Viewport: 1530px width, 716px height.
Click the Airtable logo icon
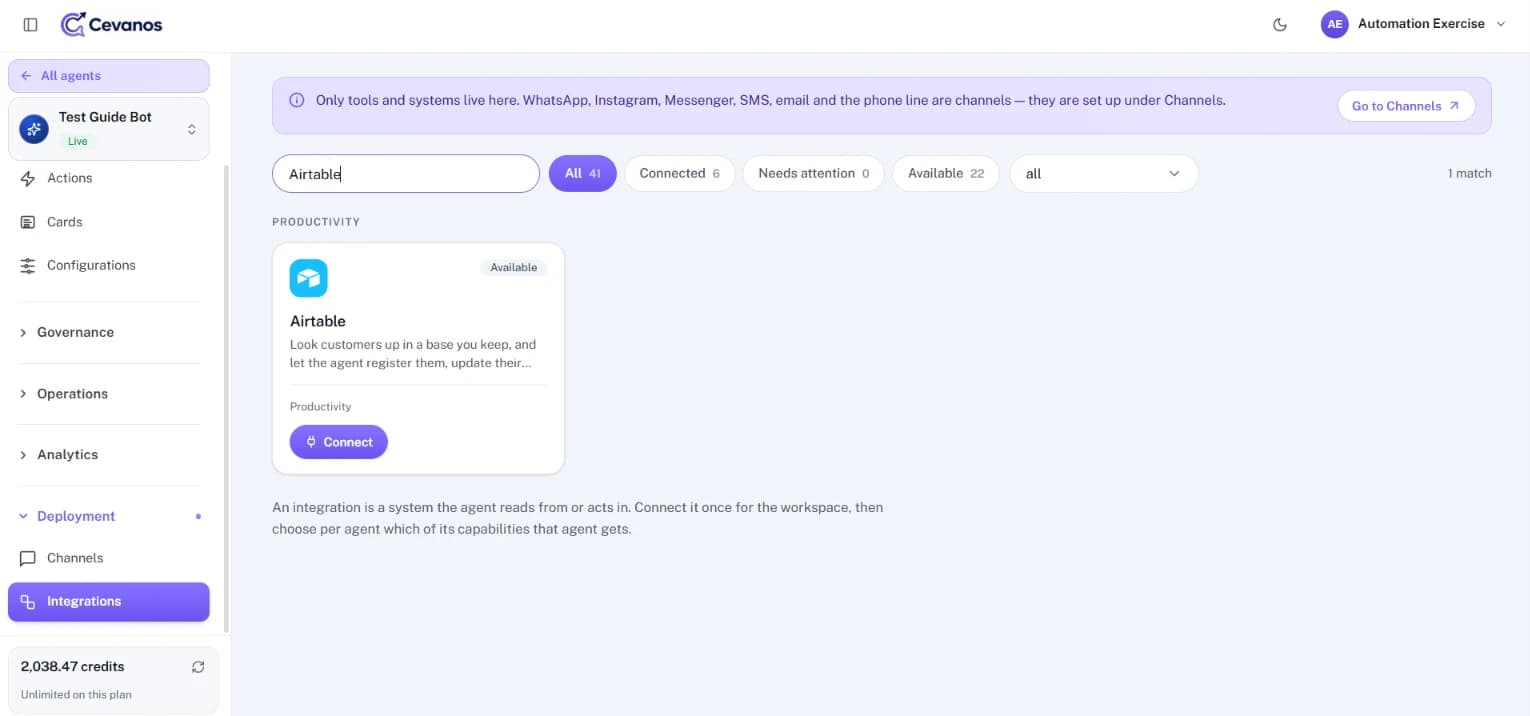pos(309,278)
